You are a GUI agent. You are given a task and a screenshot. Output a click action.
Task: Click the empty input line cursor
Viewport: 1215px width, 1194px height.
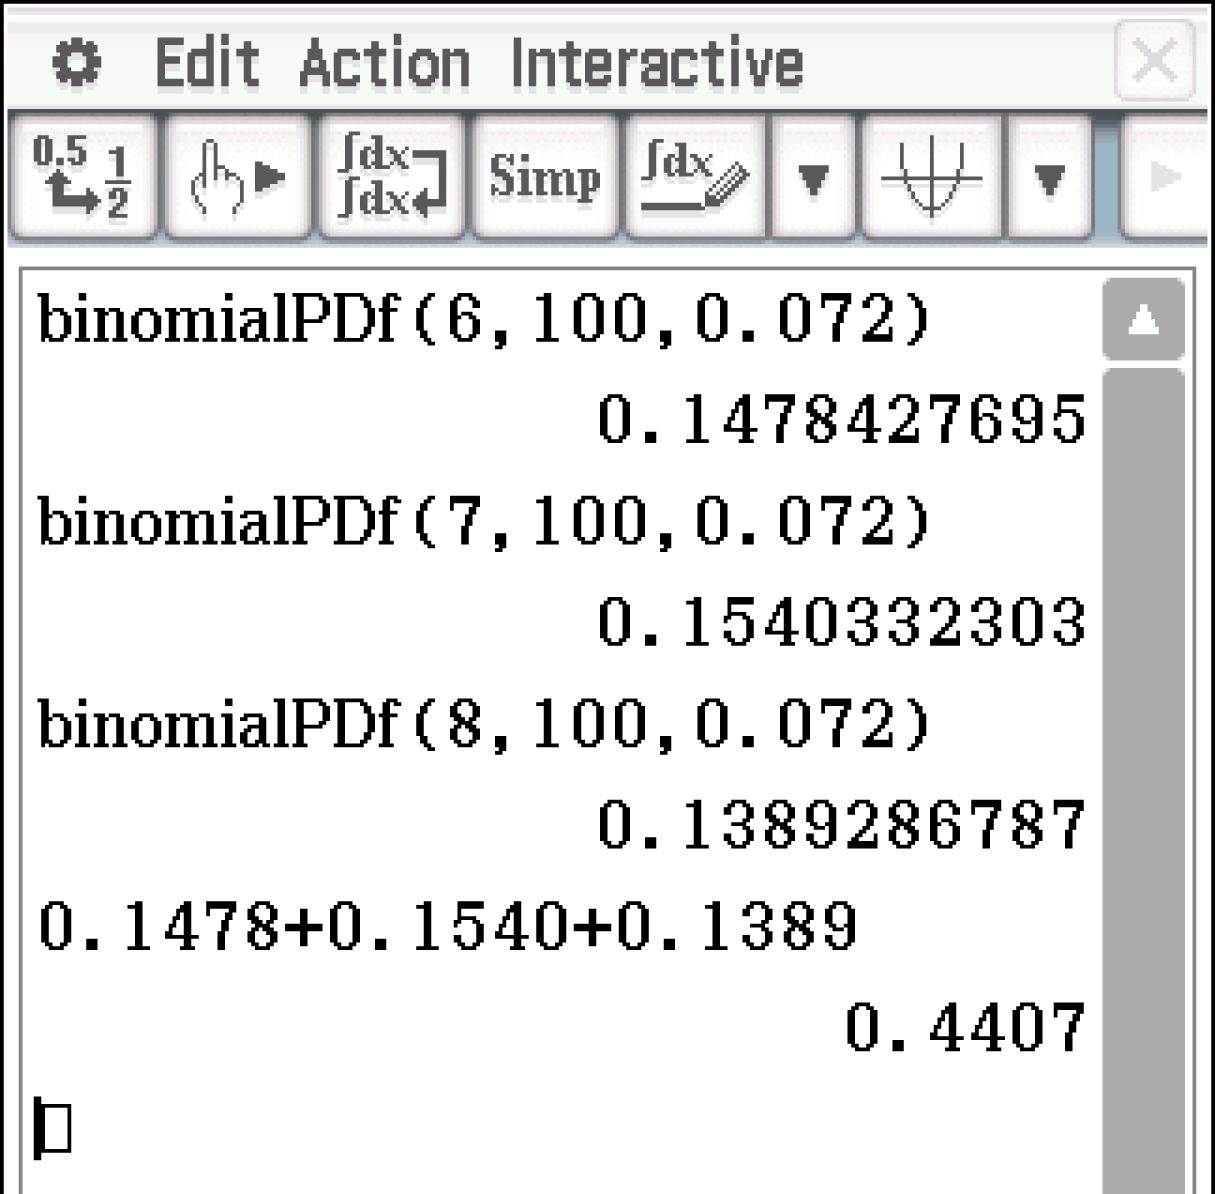tap(53, 1128)
